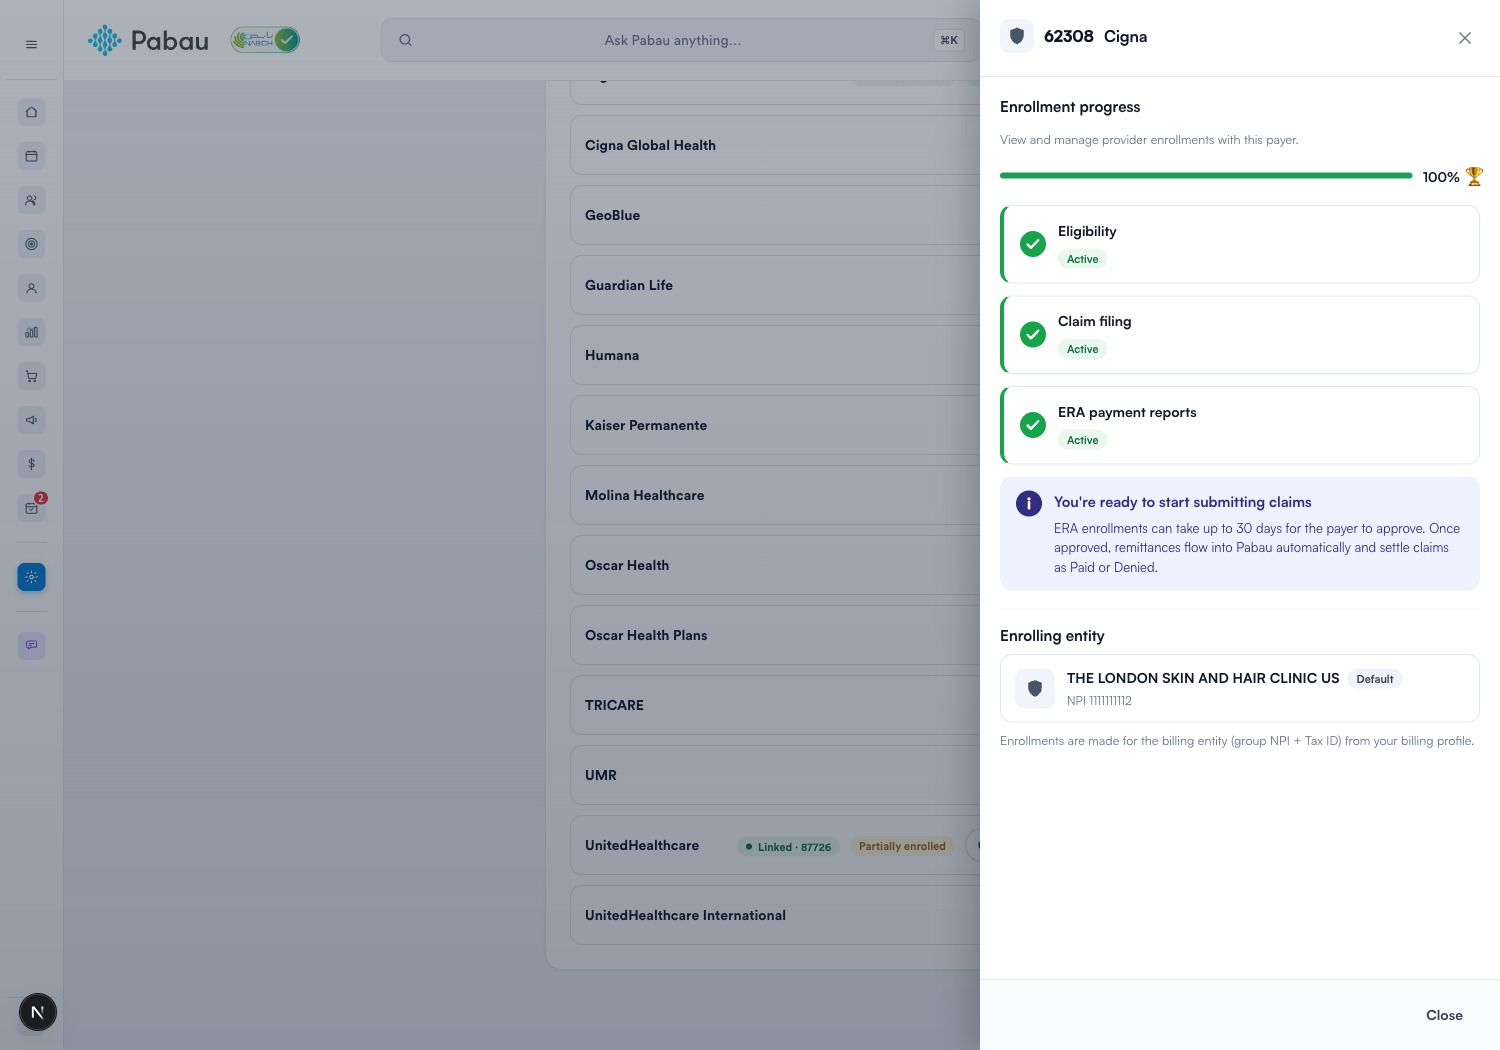Open the Clients sidebar icon
1500x1050 pixels.
click(31, 200)
